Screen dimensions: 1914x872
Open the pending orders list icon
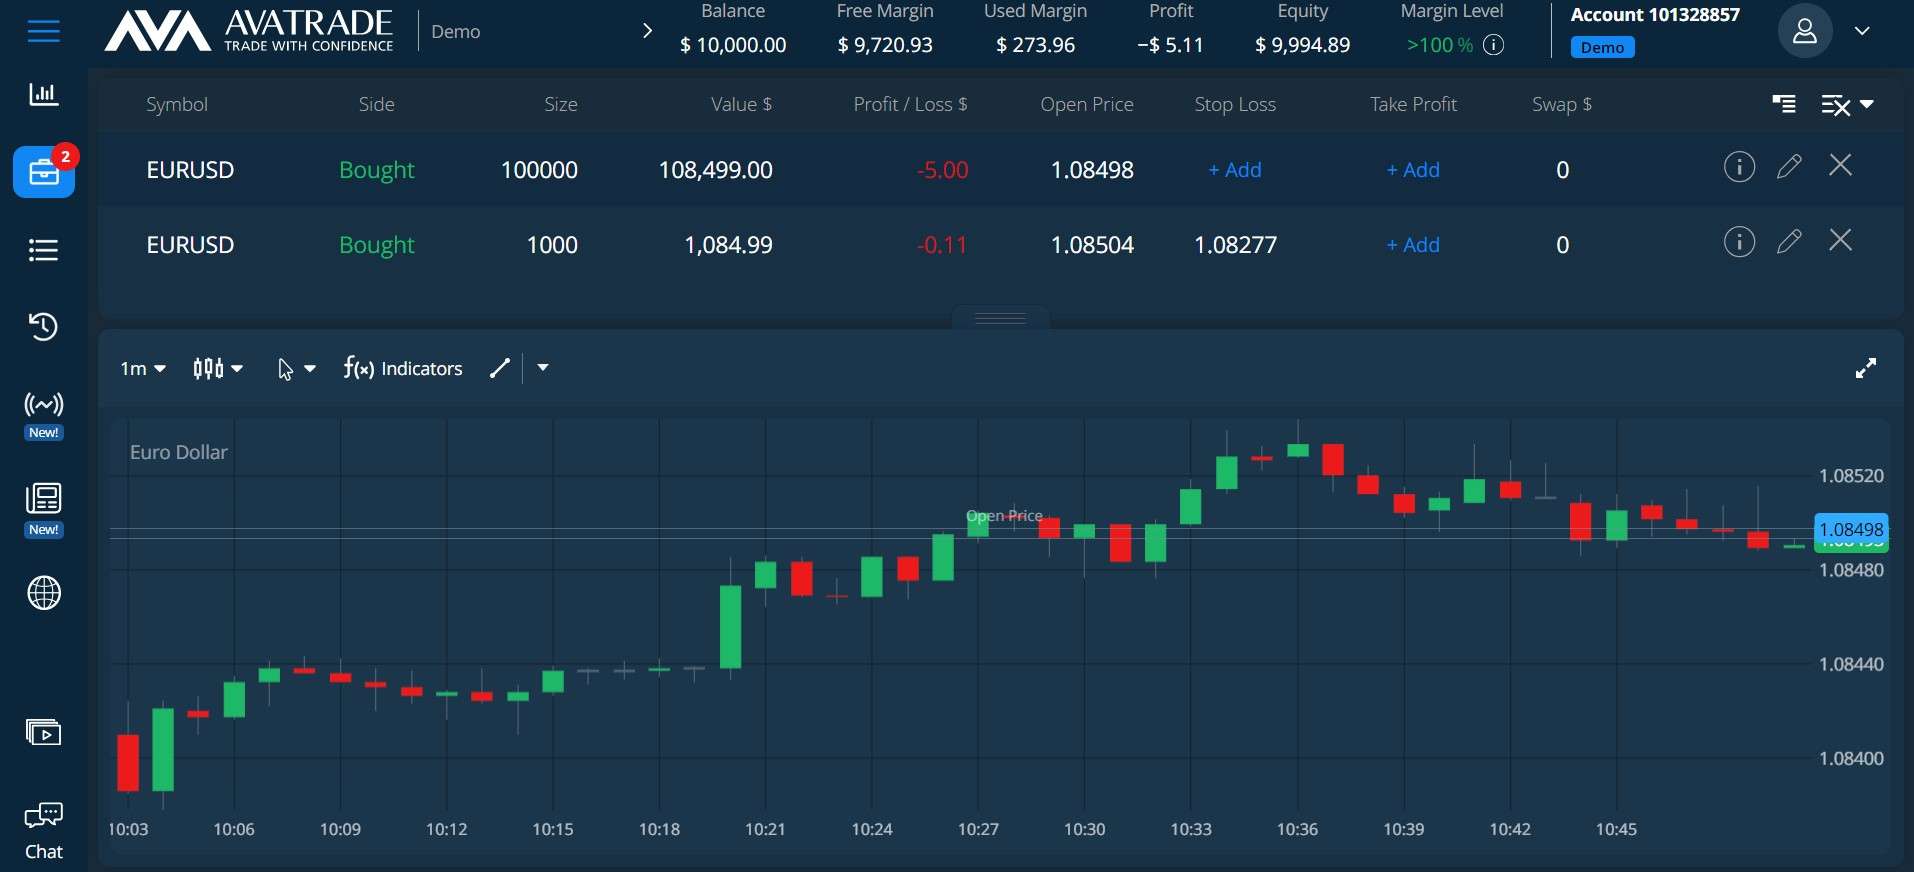pos(44,250)
